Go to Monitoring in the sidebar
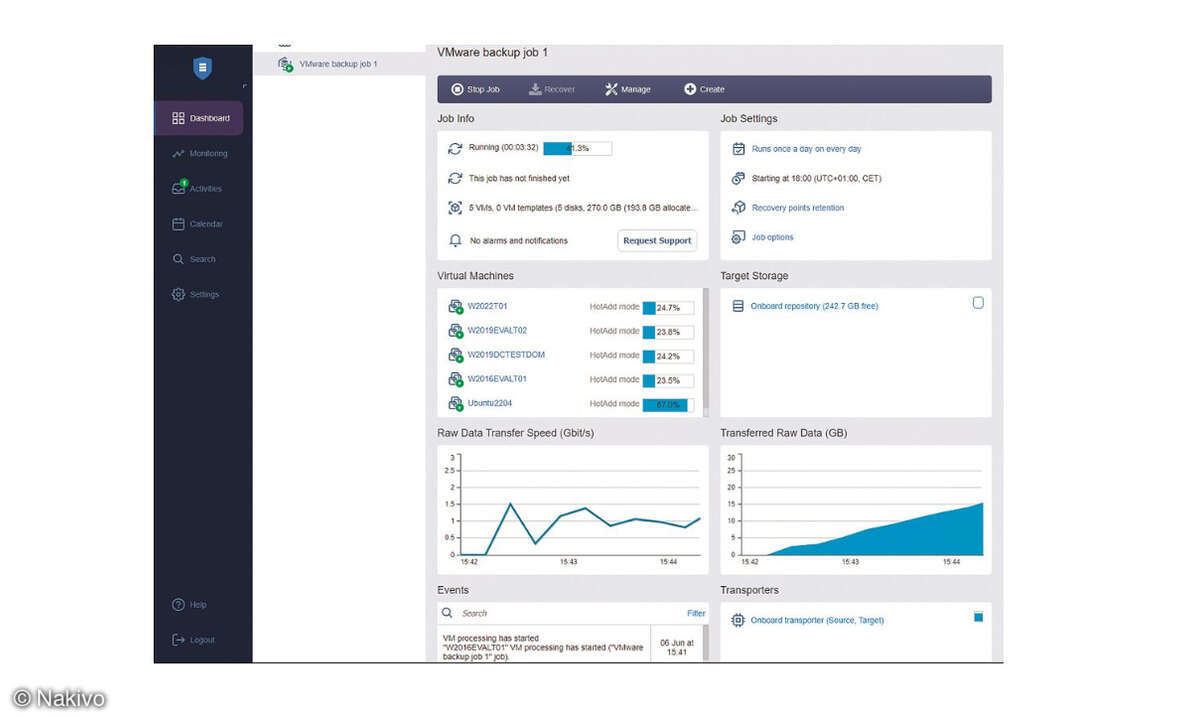1200x720 pixels. (200, 153)
